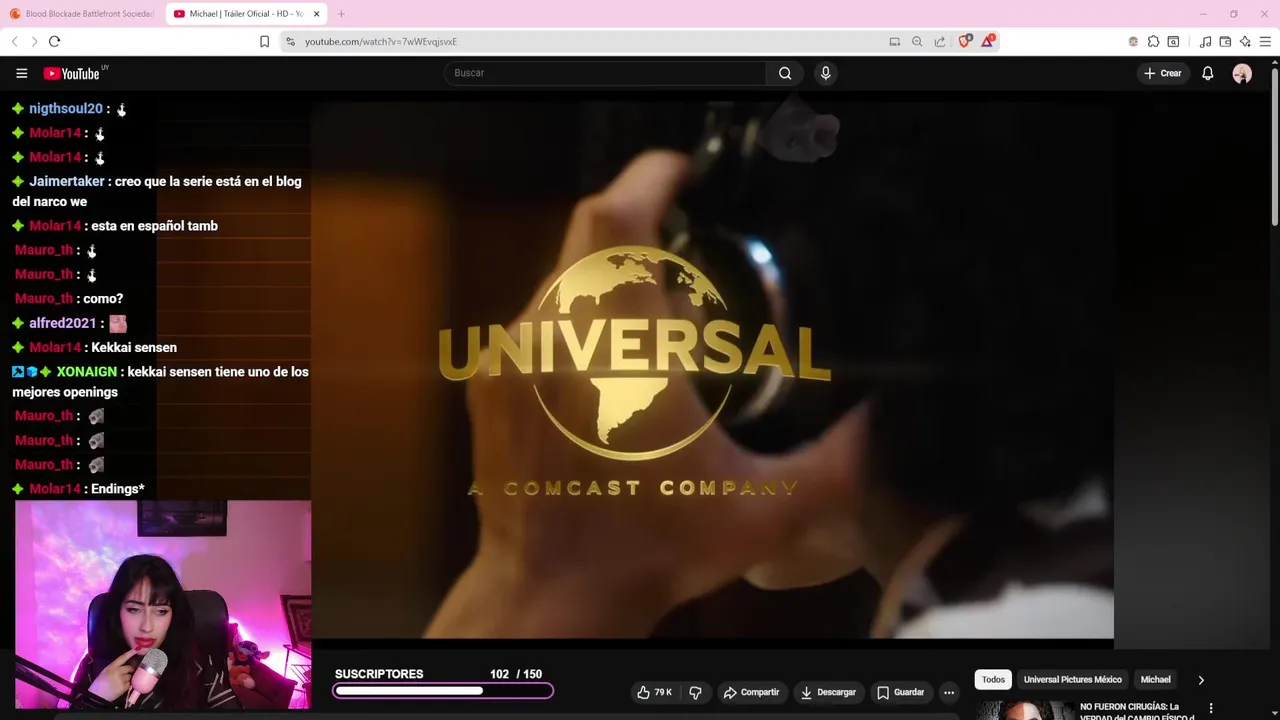This screenshot has height=720, width=1280.
Task: Click message 'esta en español tamb'
Action: [x=154, y=226]
